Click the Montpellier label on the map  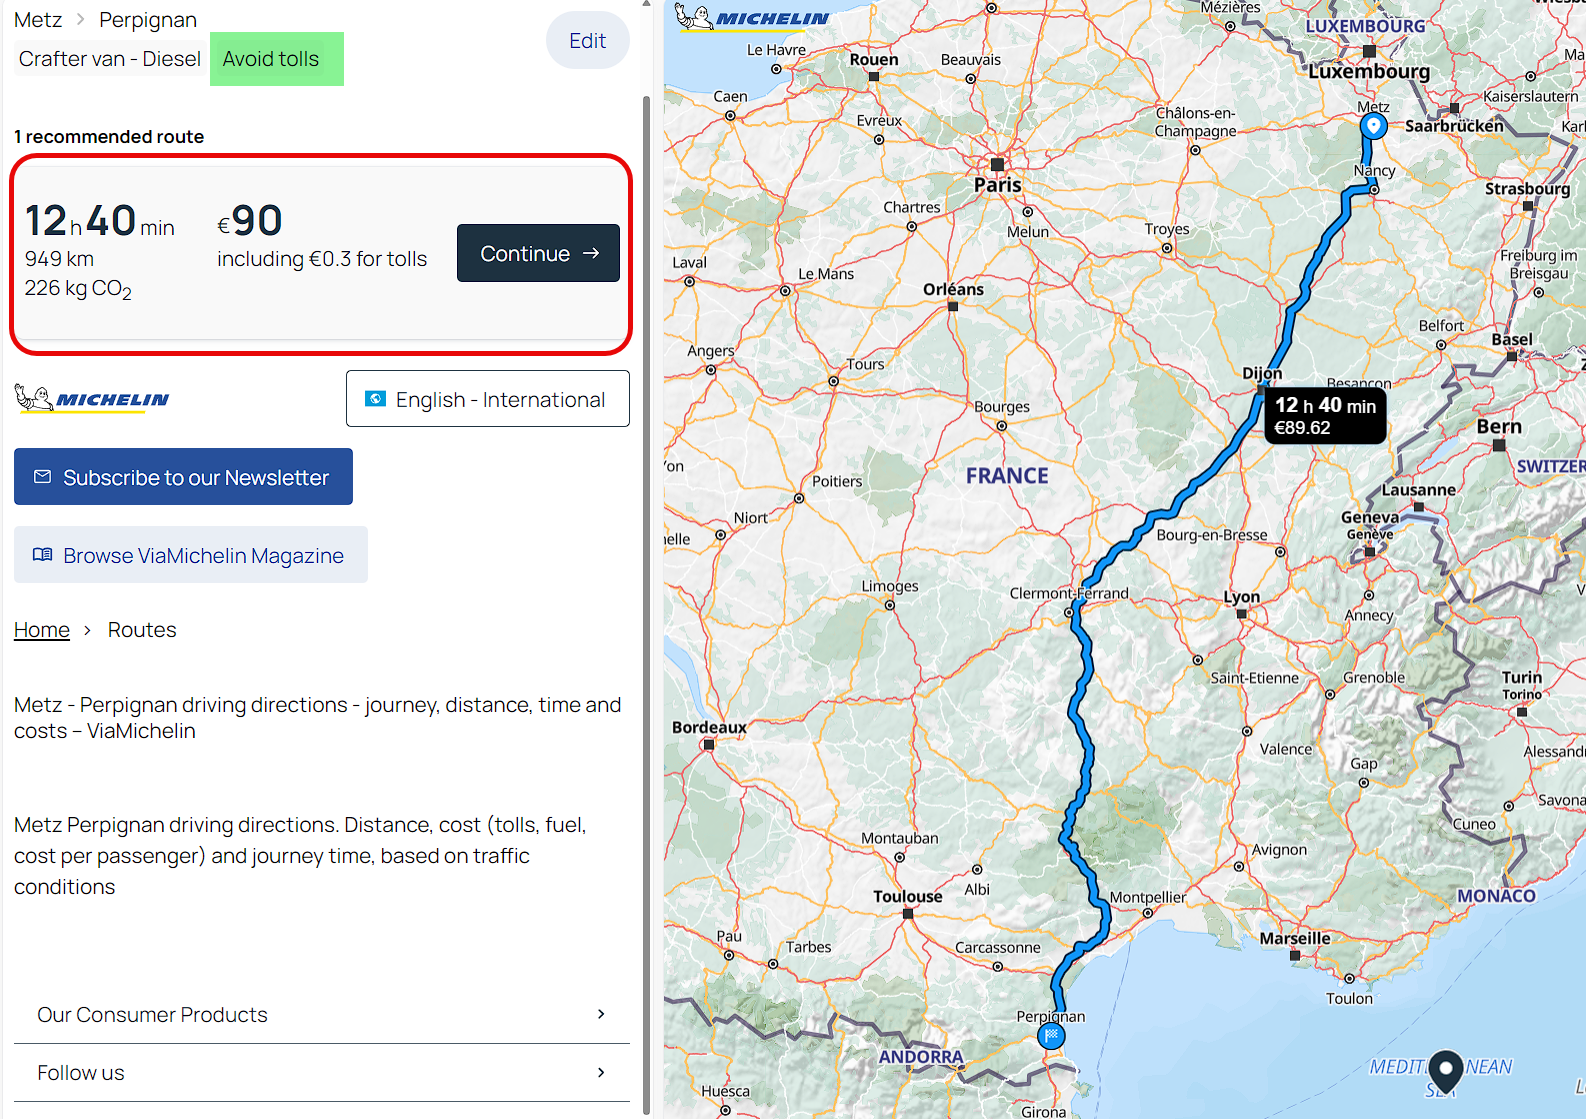1148,897
